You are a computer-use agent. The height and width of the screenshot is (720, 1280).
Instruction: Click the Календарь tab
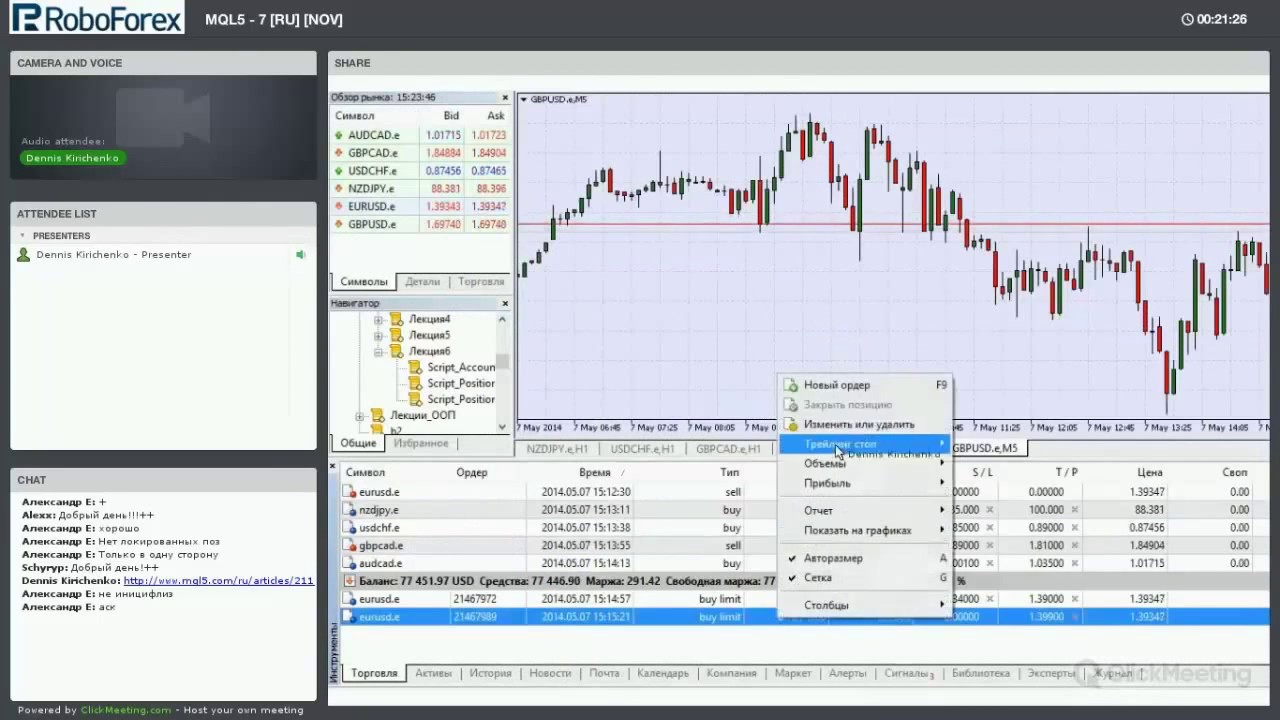[x=663, y=673]
